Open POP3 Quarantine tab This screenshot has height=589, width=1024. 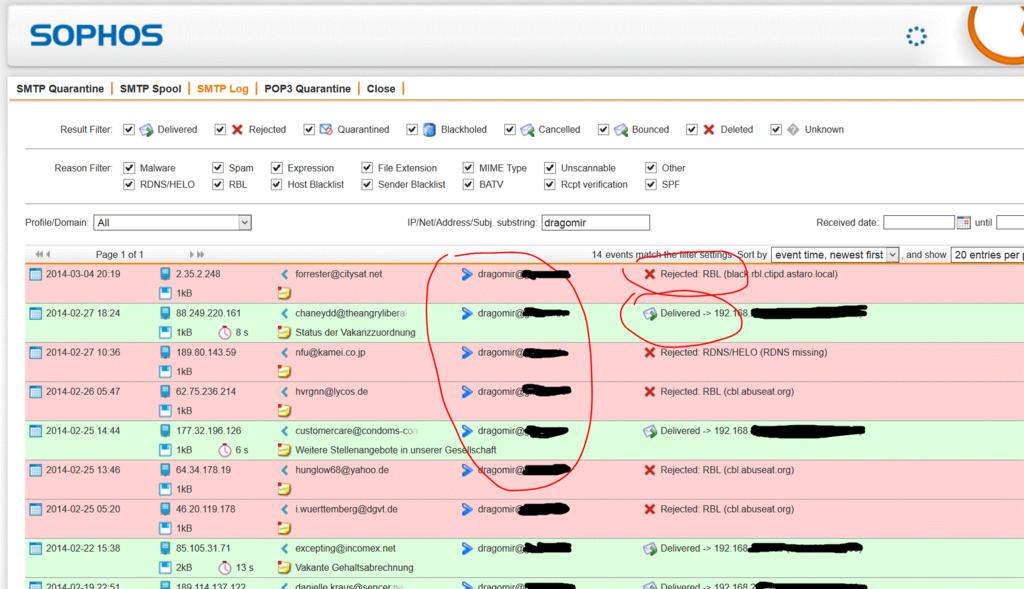click(308, 89)
